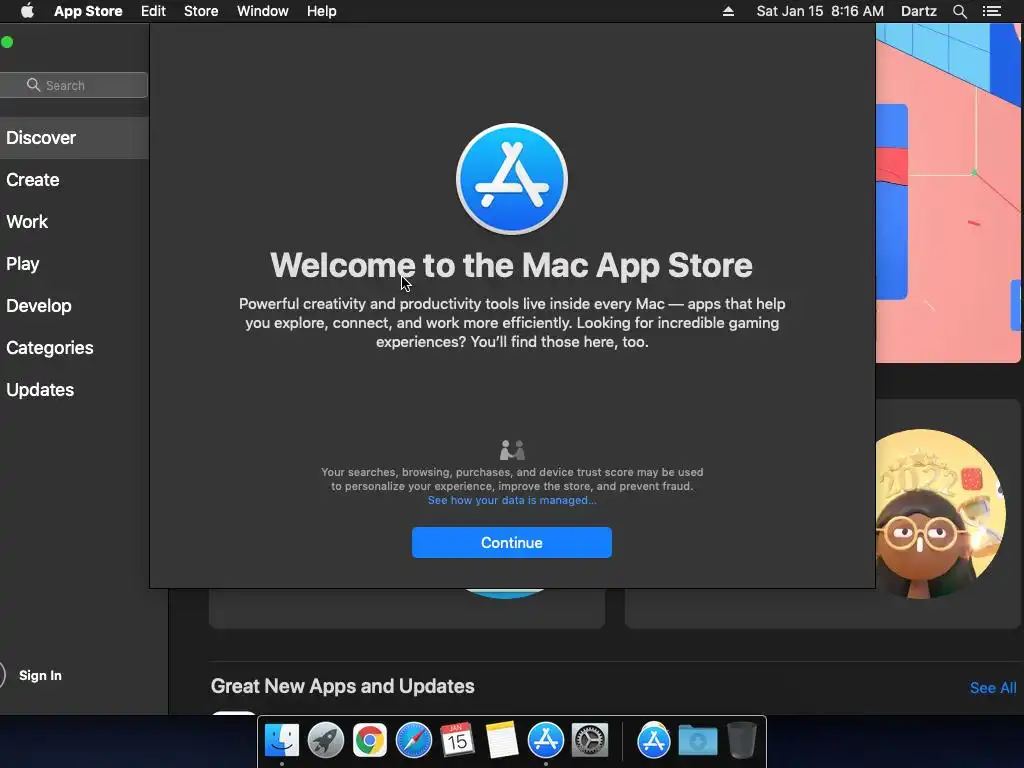Image resolution: width=1024 pixels, height=768 pixels.
Task: Open Launchpad rocket in the Dock
Action: [x=325, y=741]
